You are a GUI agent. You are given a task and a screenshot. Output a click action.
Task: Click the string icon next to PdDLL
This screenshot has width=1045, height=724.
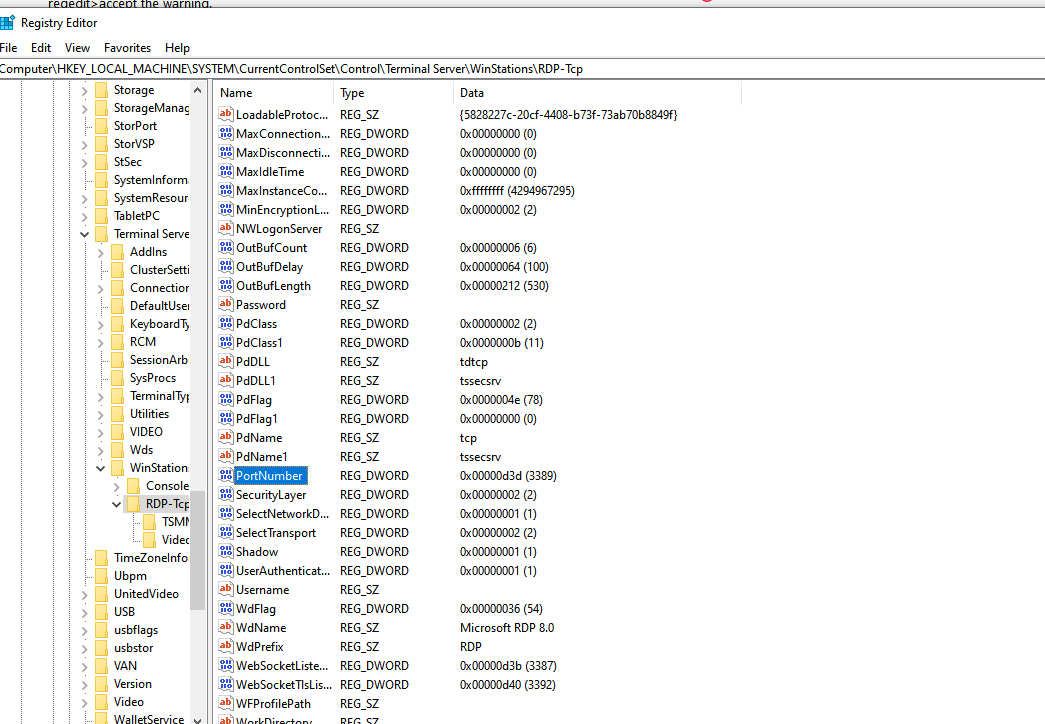coord(225,361)
